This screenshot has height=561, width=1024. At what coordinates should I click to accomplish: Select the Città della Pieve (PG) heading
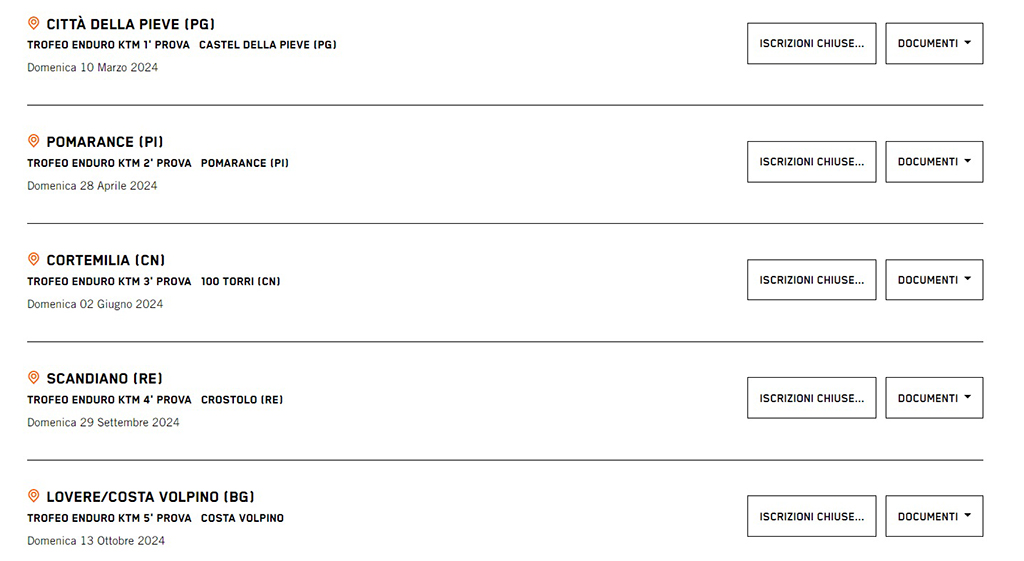pos(130,24)
